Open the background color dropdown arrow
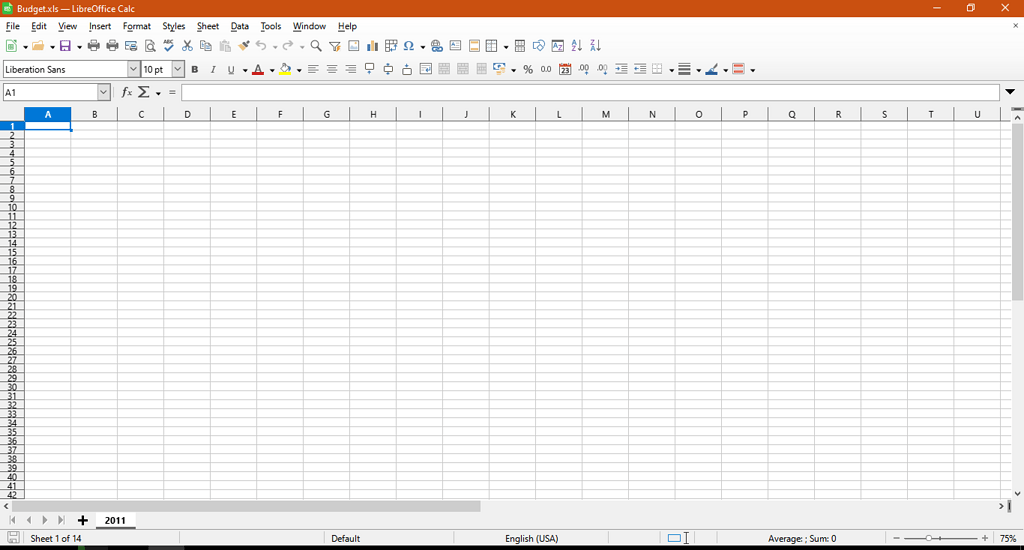Viewport: 1024px width, 550px height. click(299, 70)
